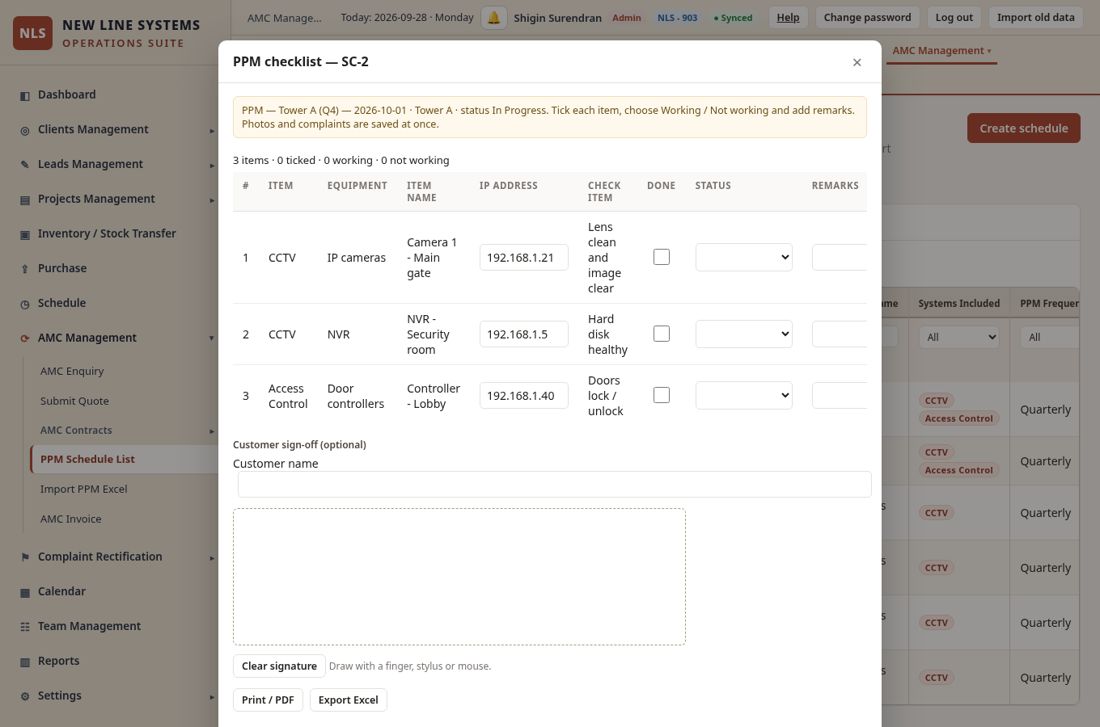
Task: Click the Schedule clock icon
Action: [x=25, y=304]
